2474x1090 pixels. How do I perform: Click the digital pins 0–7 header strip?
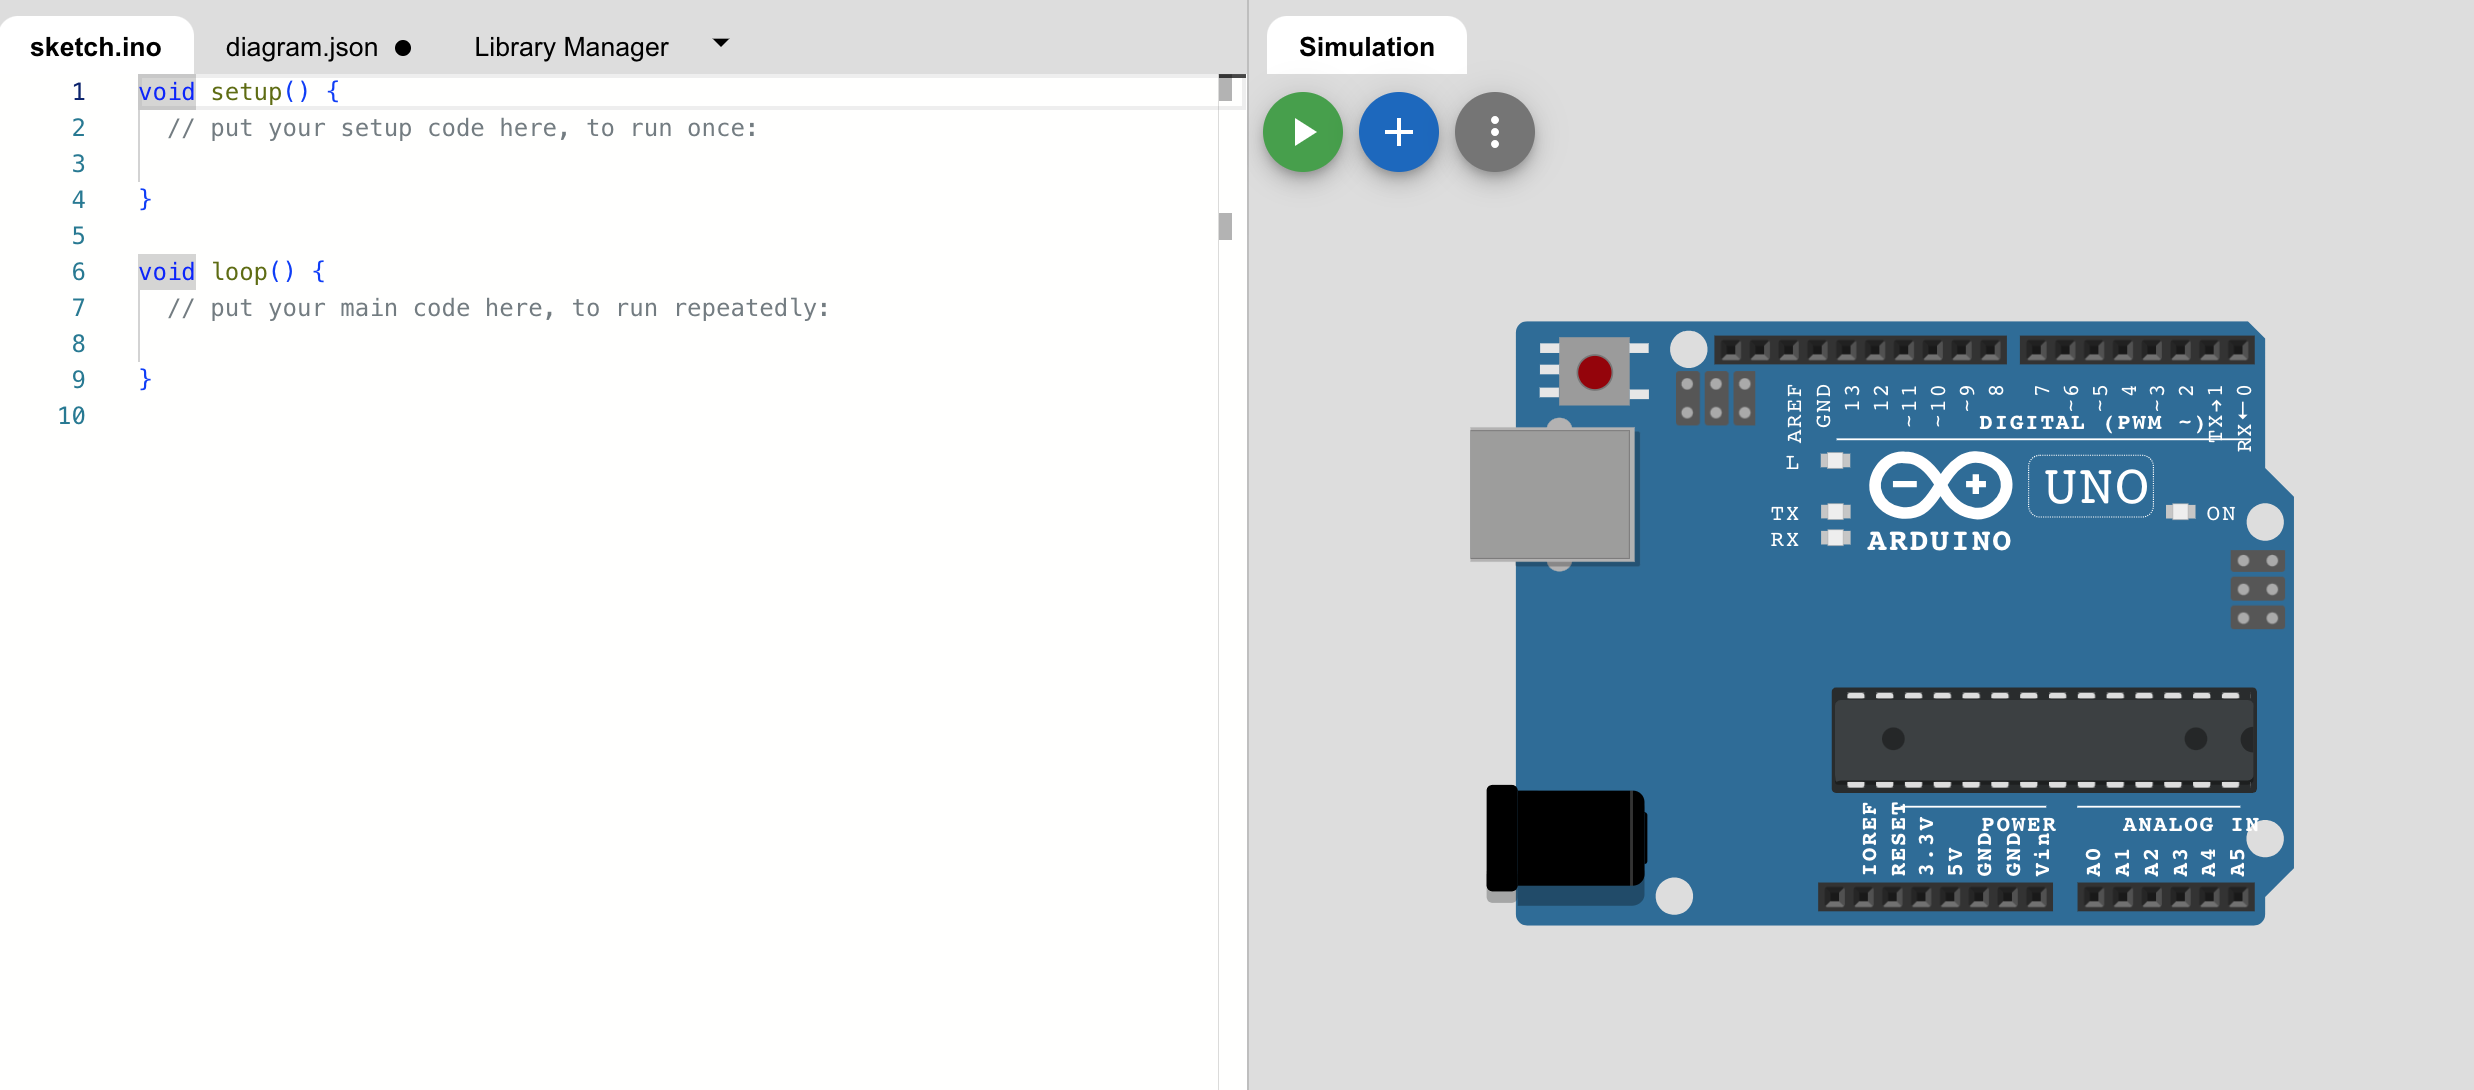2137,350
